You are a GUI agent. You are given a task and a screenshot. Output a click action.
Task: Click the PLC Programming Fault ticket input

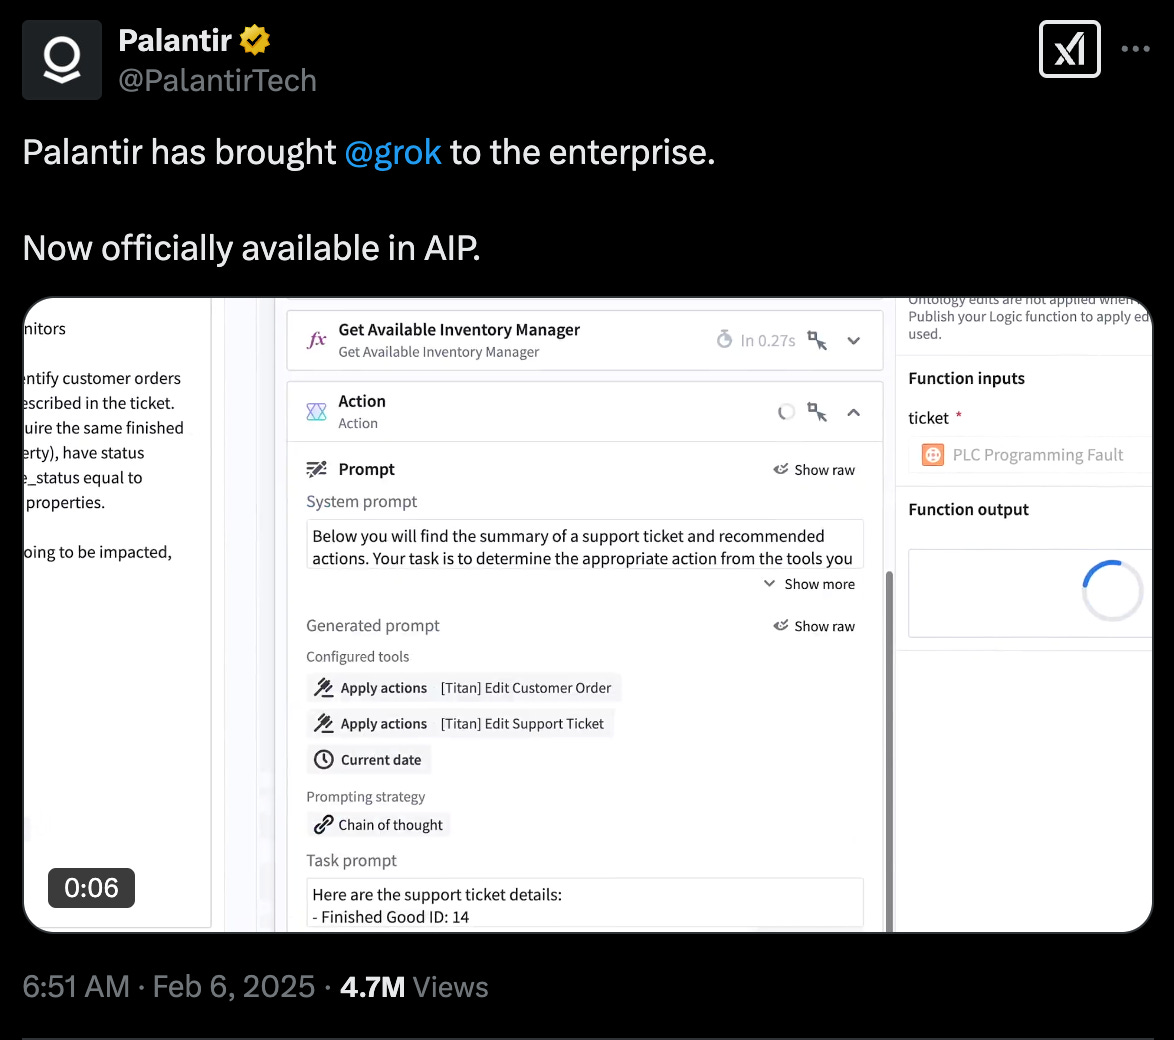1030,454
